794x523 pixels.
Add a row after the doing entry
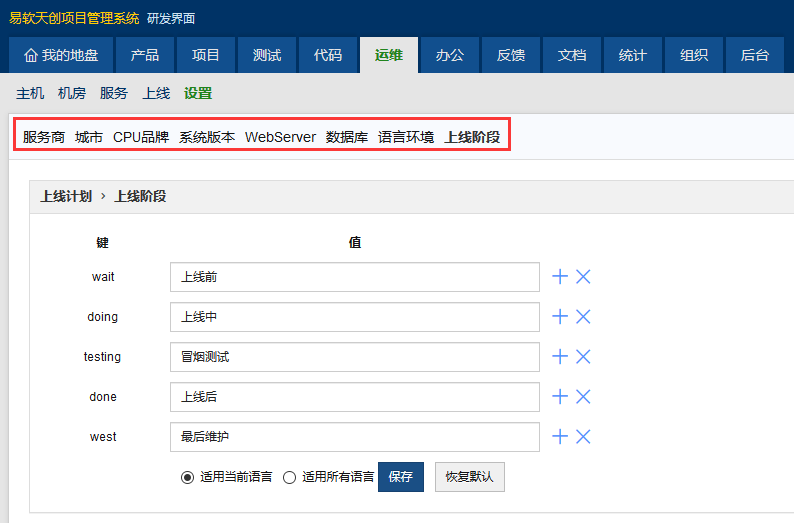(560, 316)
